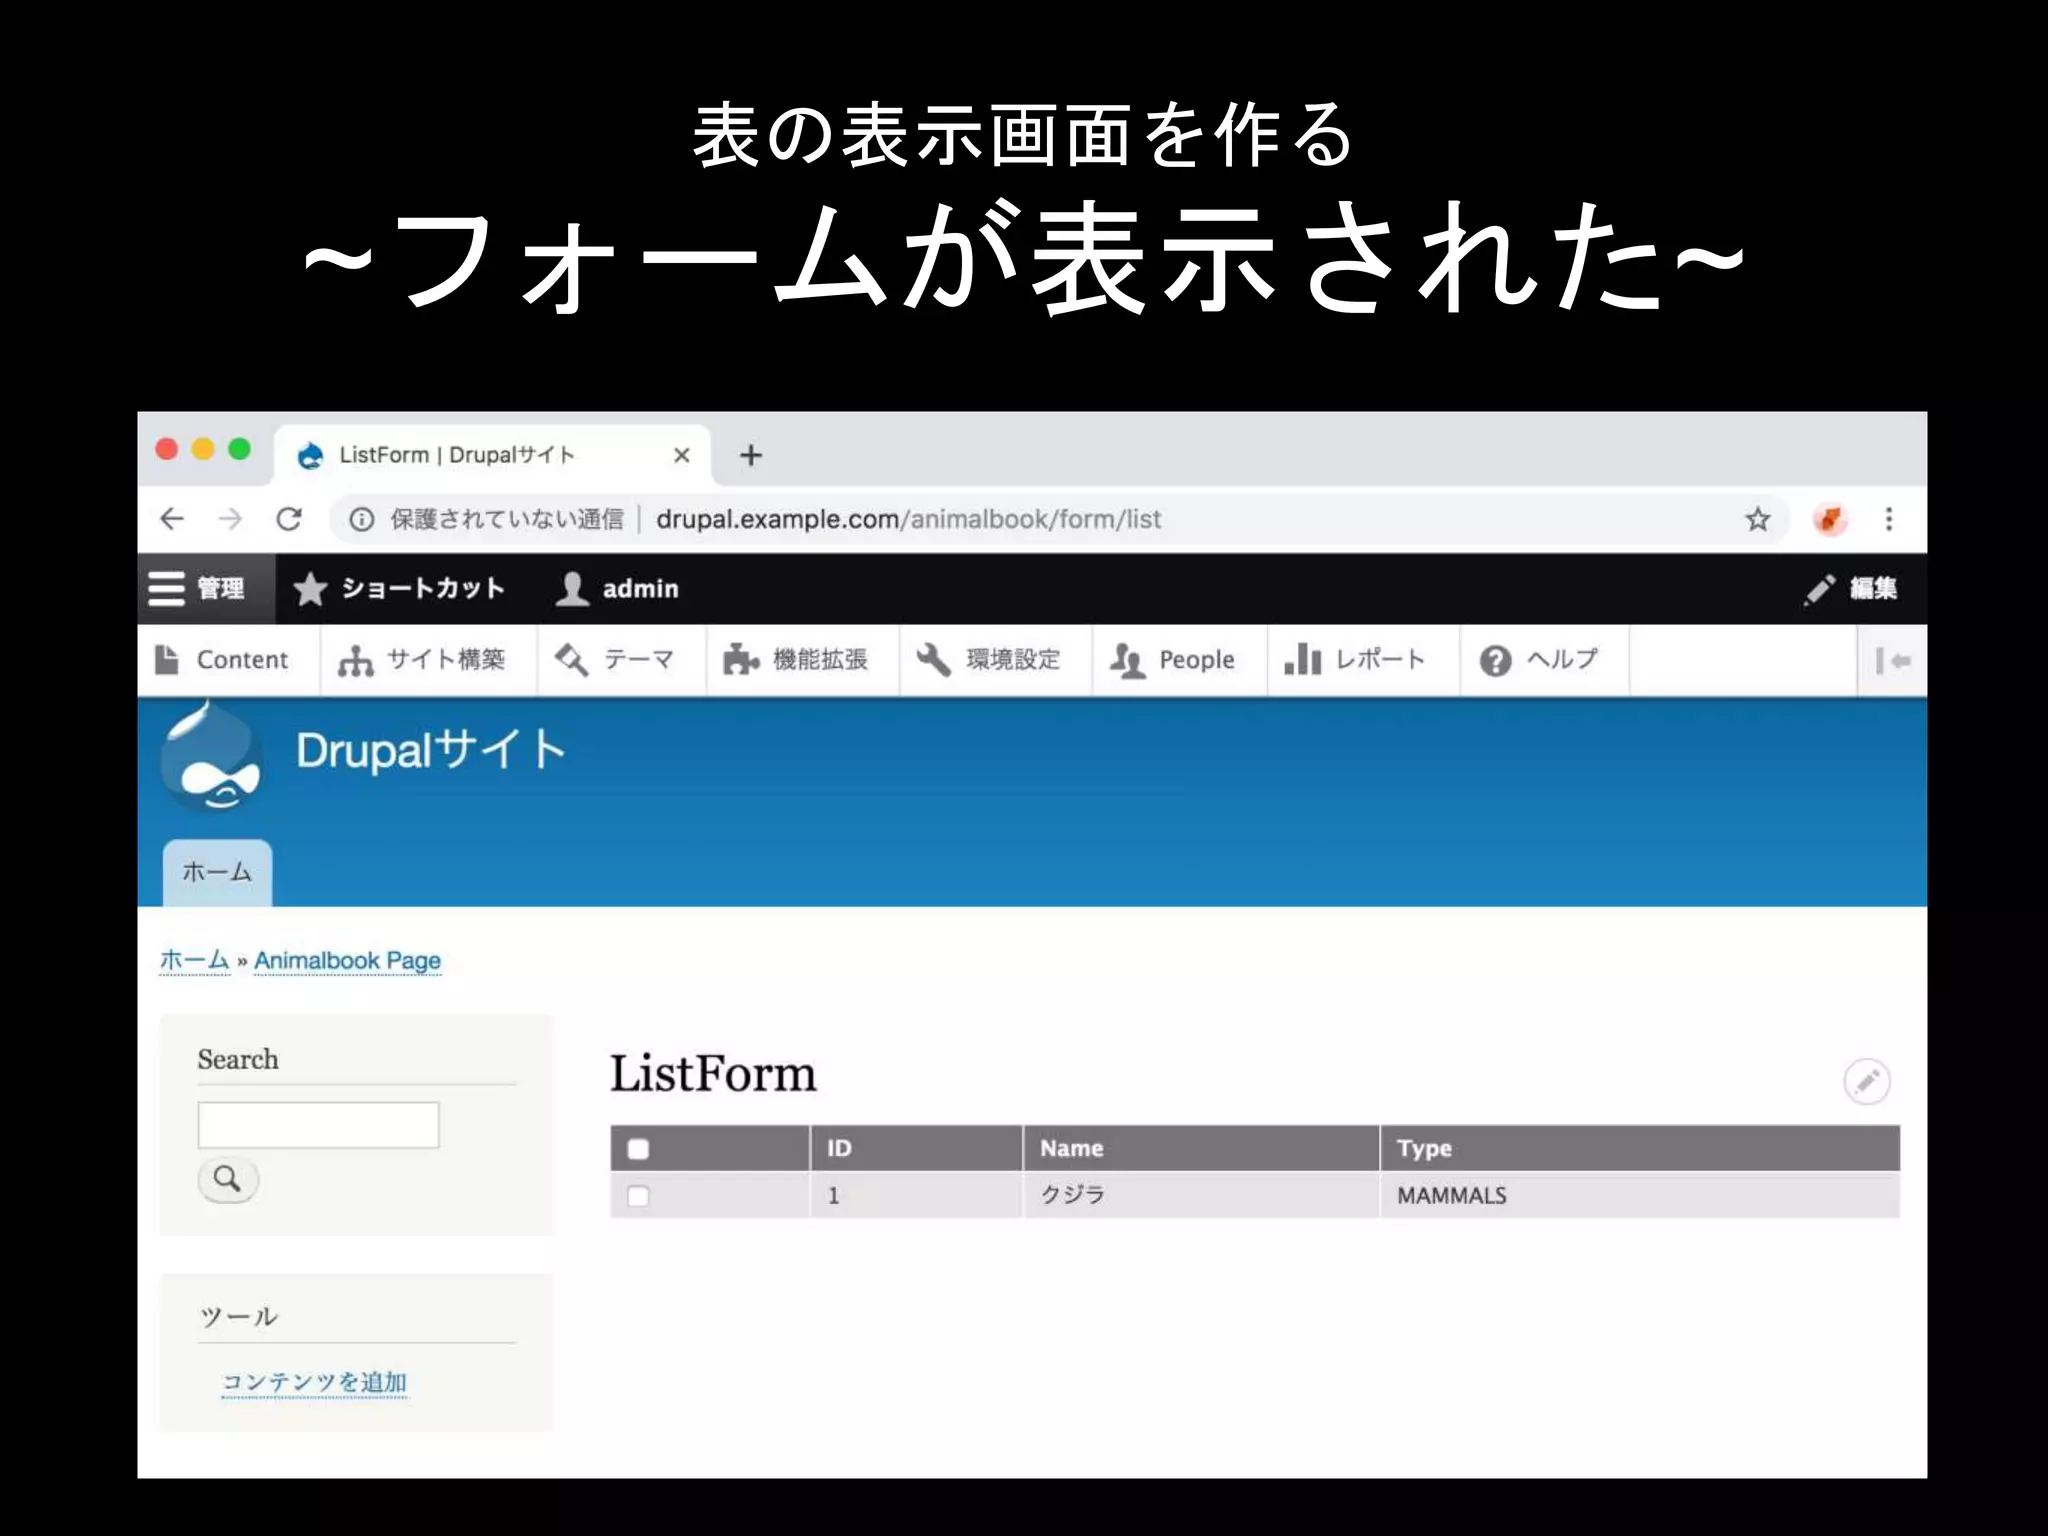
Task: Click the ツール block heading
Action: pyautogui.click(x=238, y=1317)
